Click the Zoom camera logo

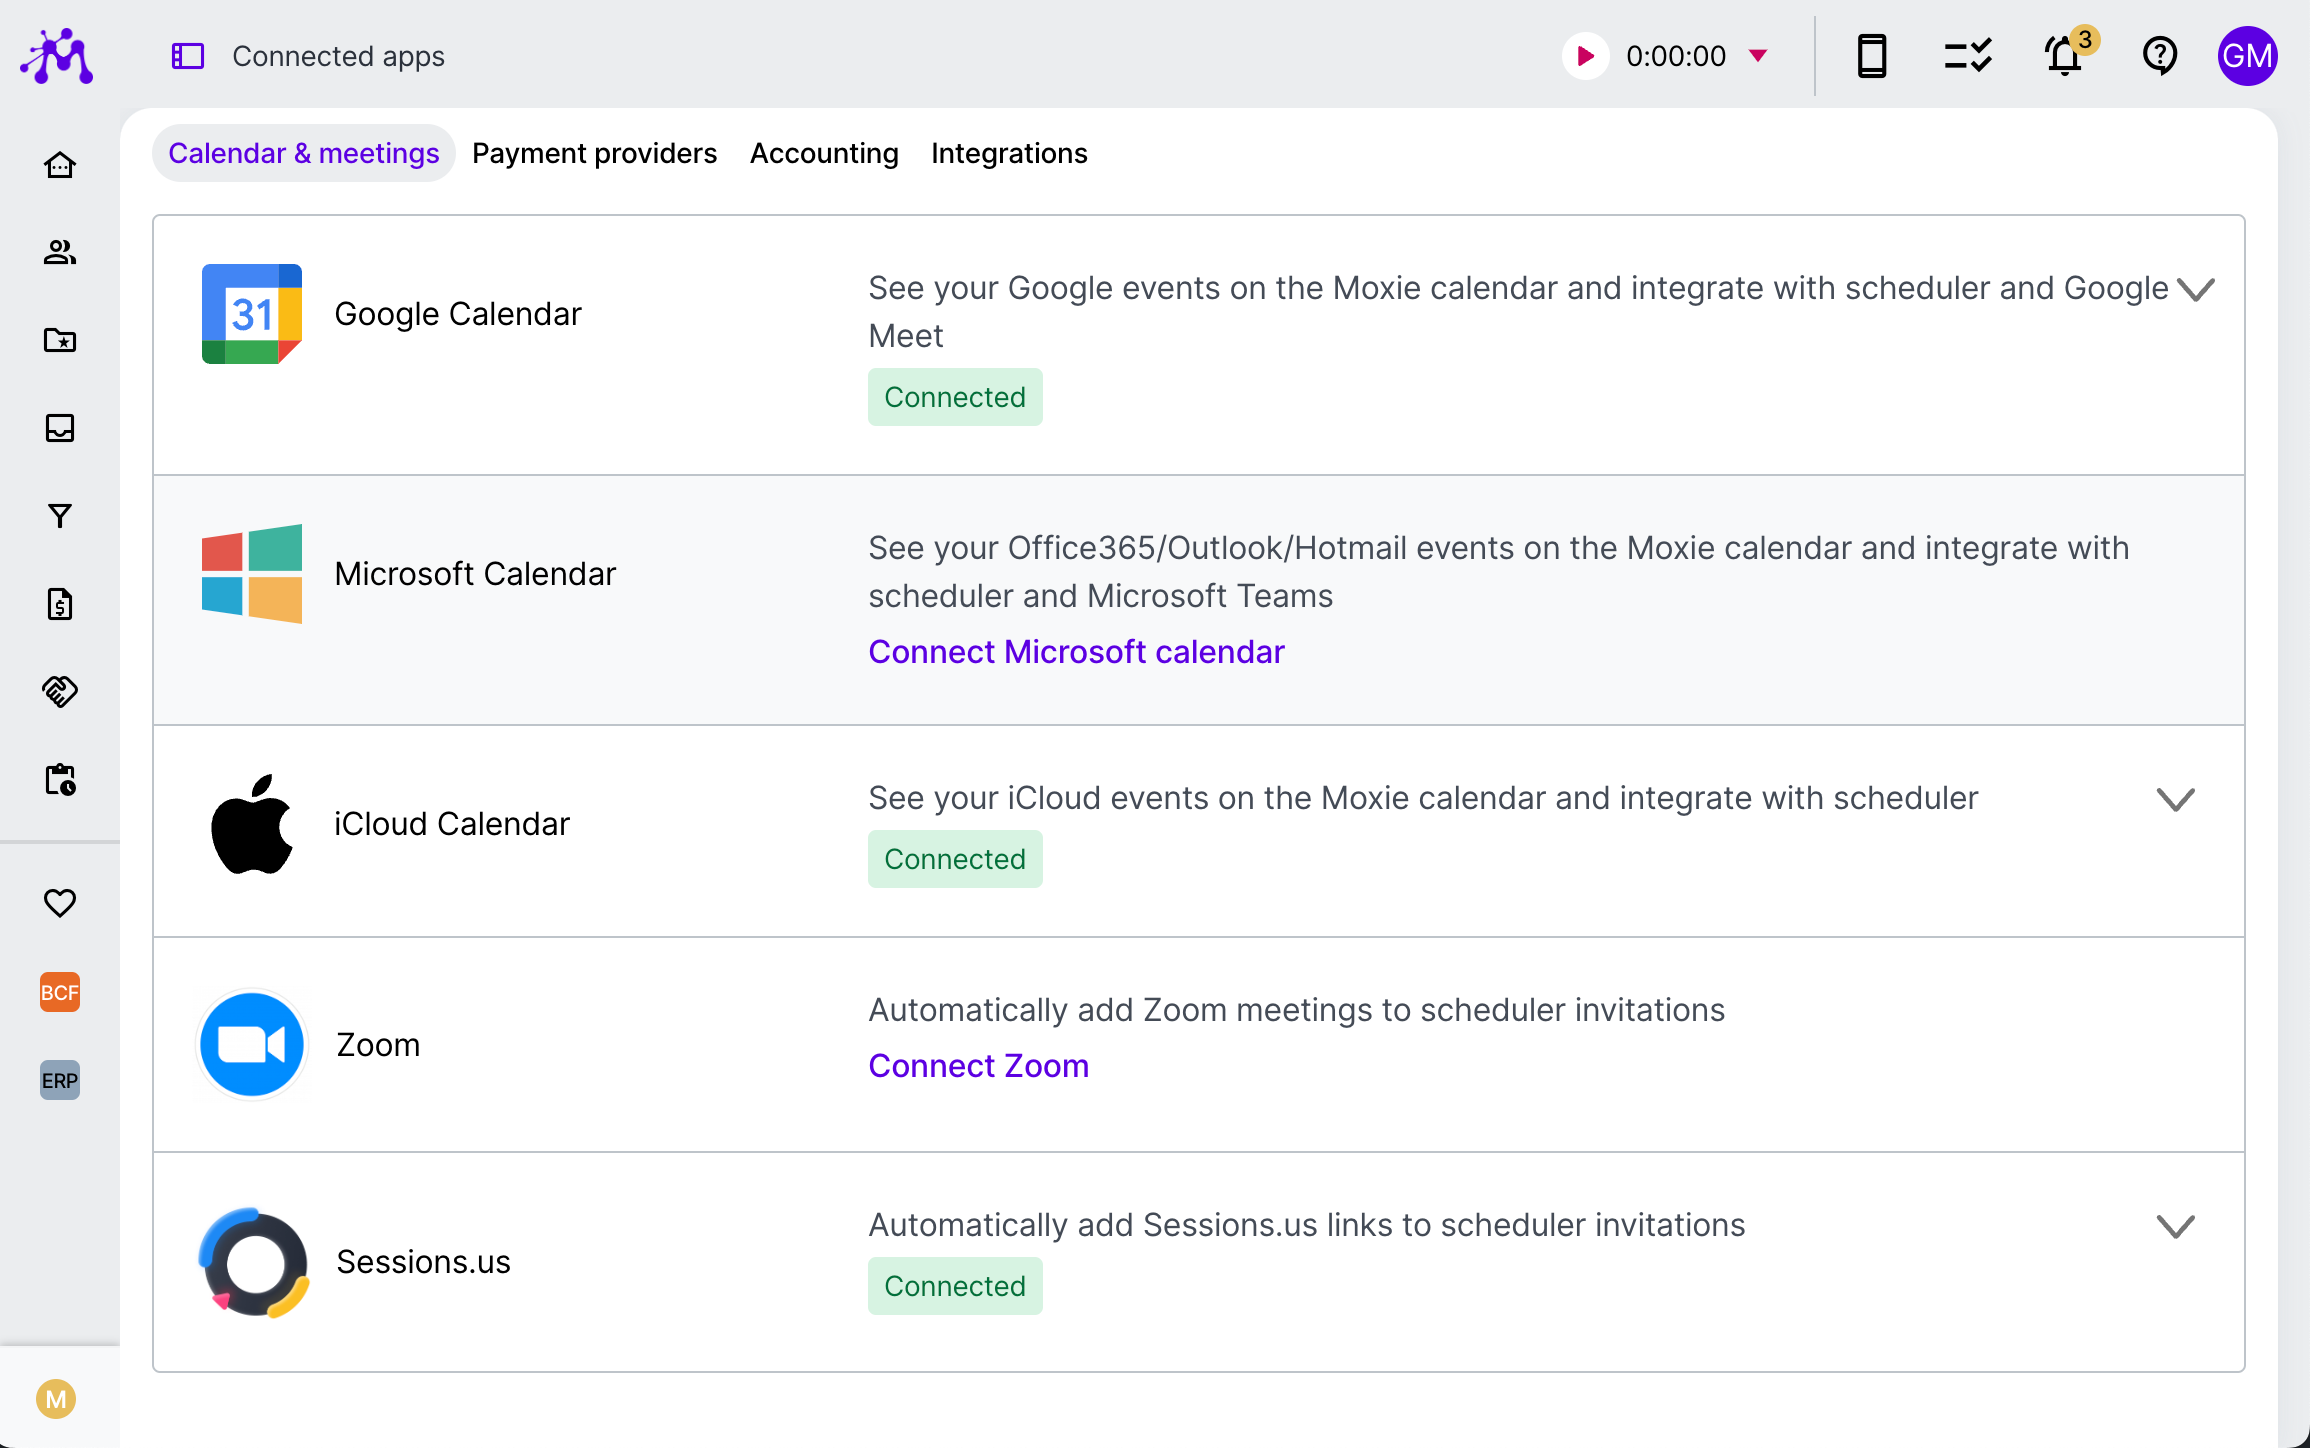click(252, 1045)
